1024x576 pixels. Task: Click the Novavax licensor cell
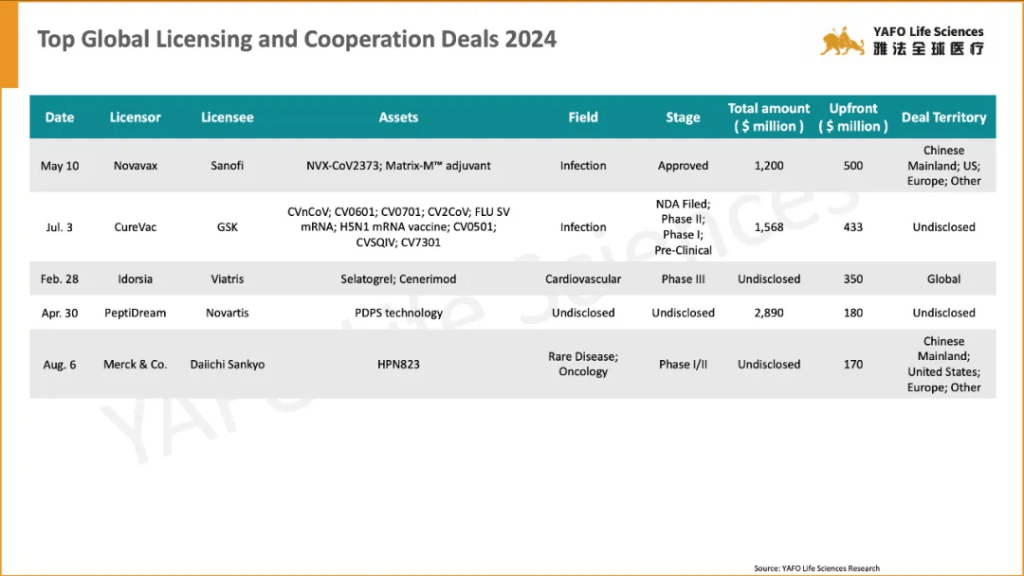[135, 166]
